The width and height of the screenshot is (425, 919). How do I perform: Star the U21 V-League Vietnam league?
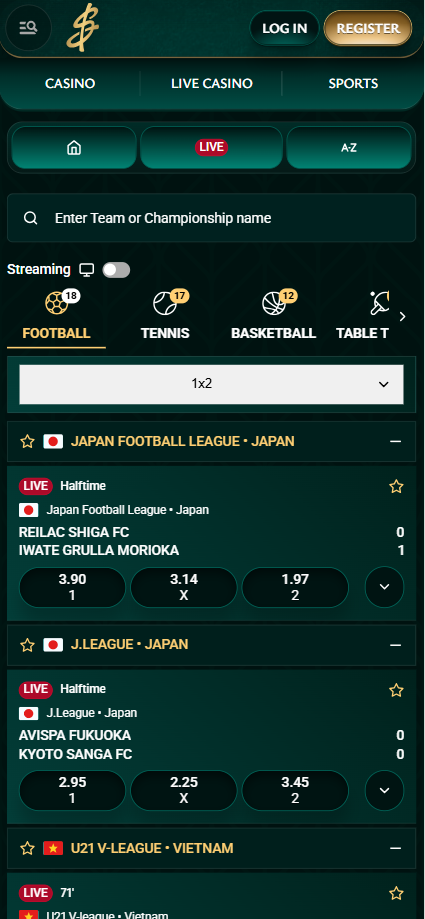[x=28, y=848]
